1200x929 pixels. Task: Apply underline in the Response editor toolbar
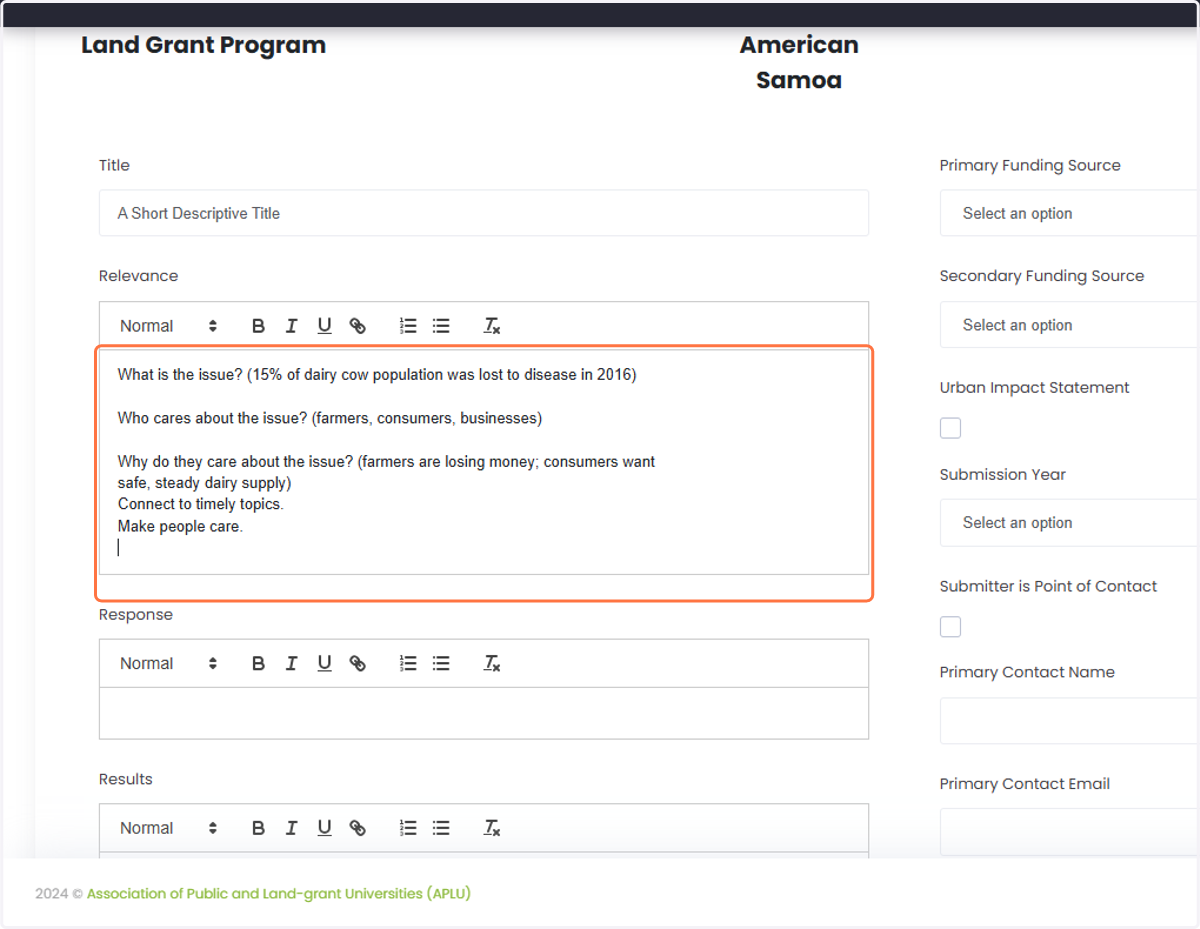(x=324, y=664)
